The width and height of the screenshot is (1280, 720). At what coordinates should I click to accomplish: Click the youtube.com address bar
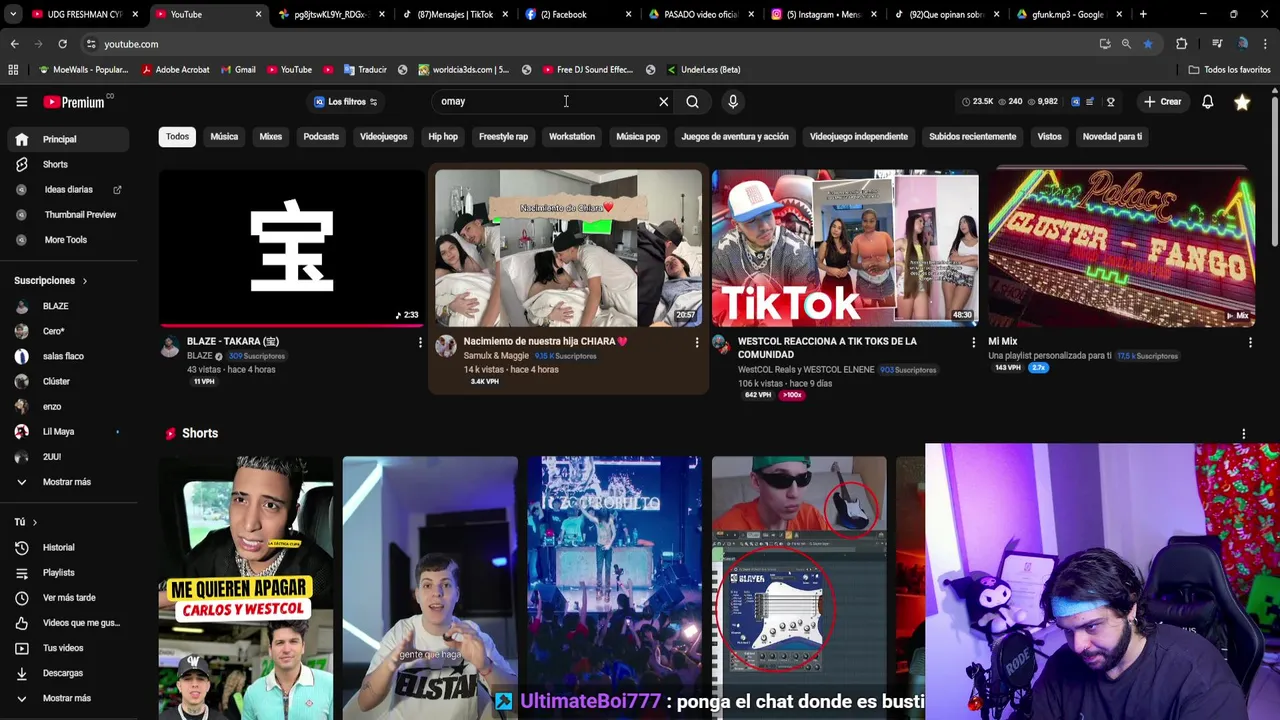click(x=590, y=44)
